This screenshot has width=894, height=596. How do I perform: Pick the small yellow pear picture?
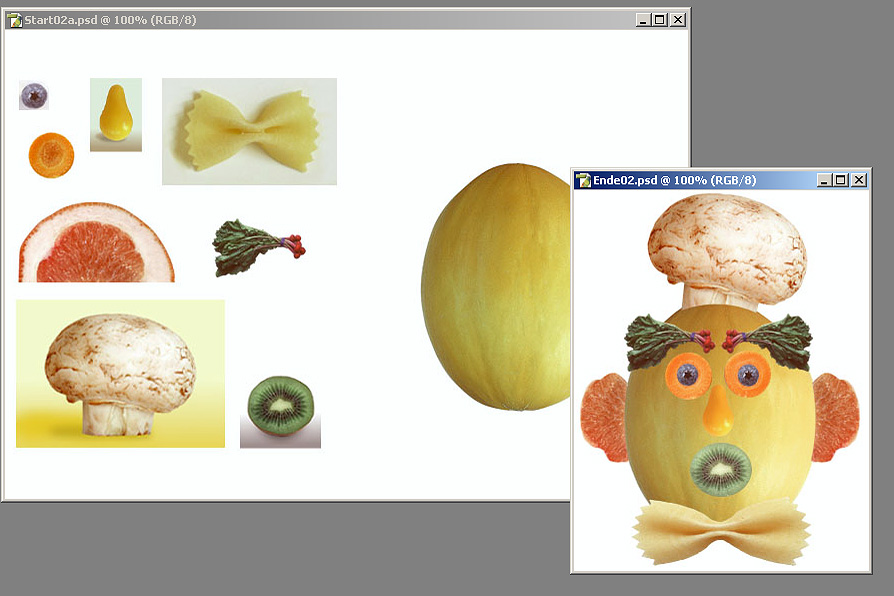point(116,114)
